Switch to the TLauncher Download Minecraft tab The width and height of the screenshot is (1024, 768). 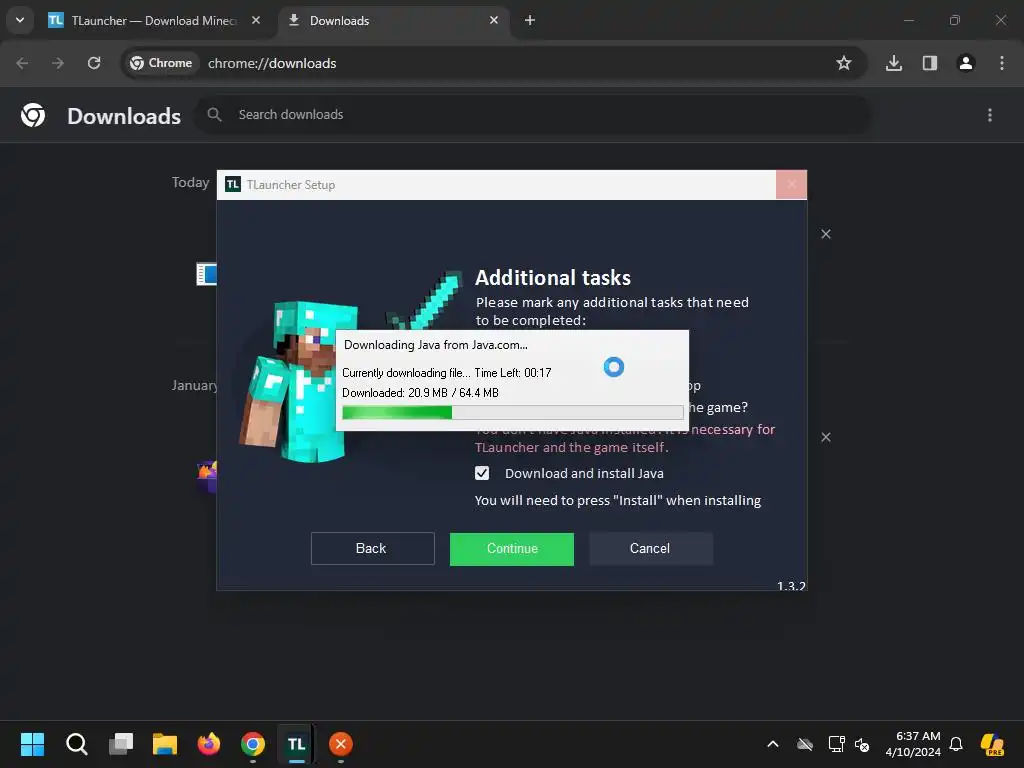153,21
